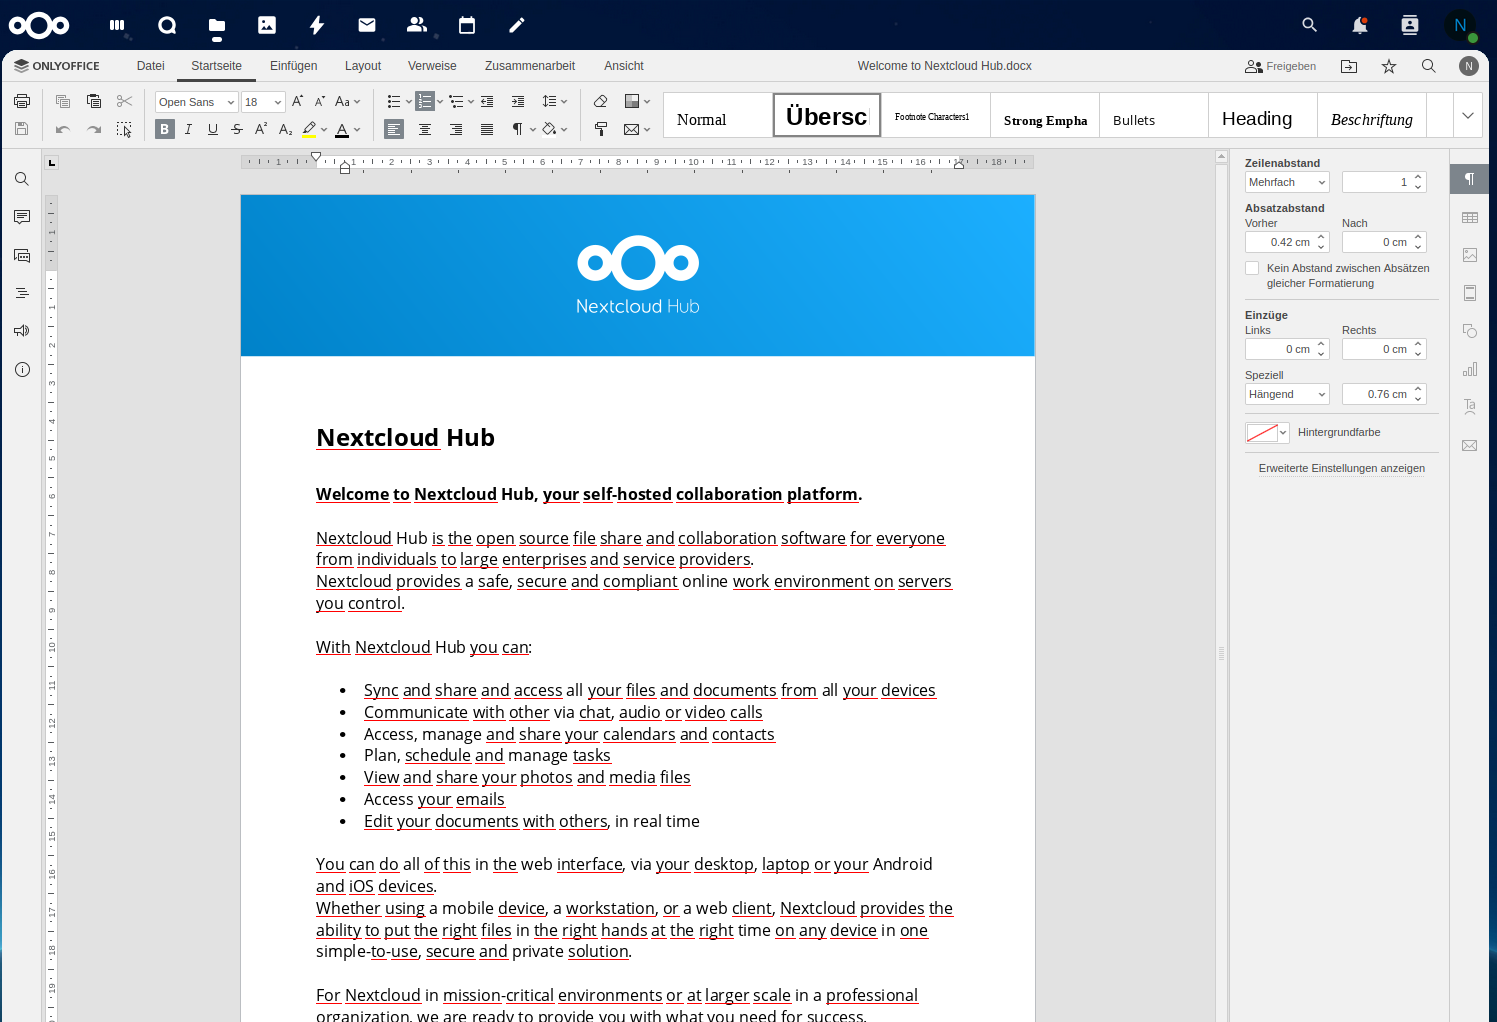
Task: Toggle Underline formatting
Action: tap(213, 129)
